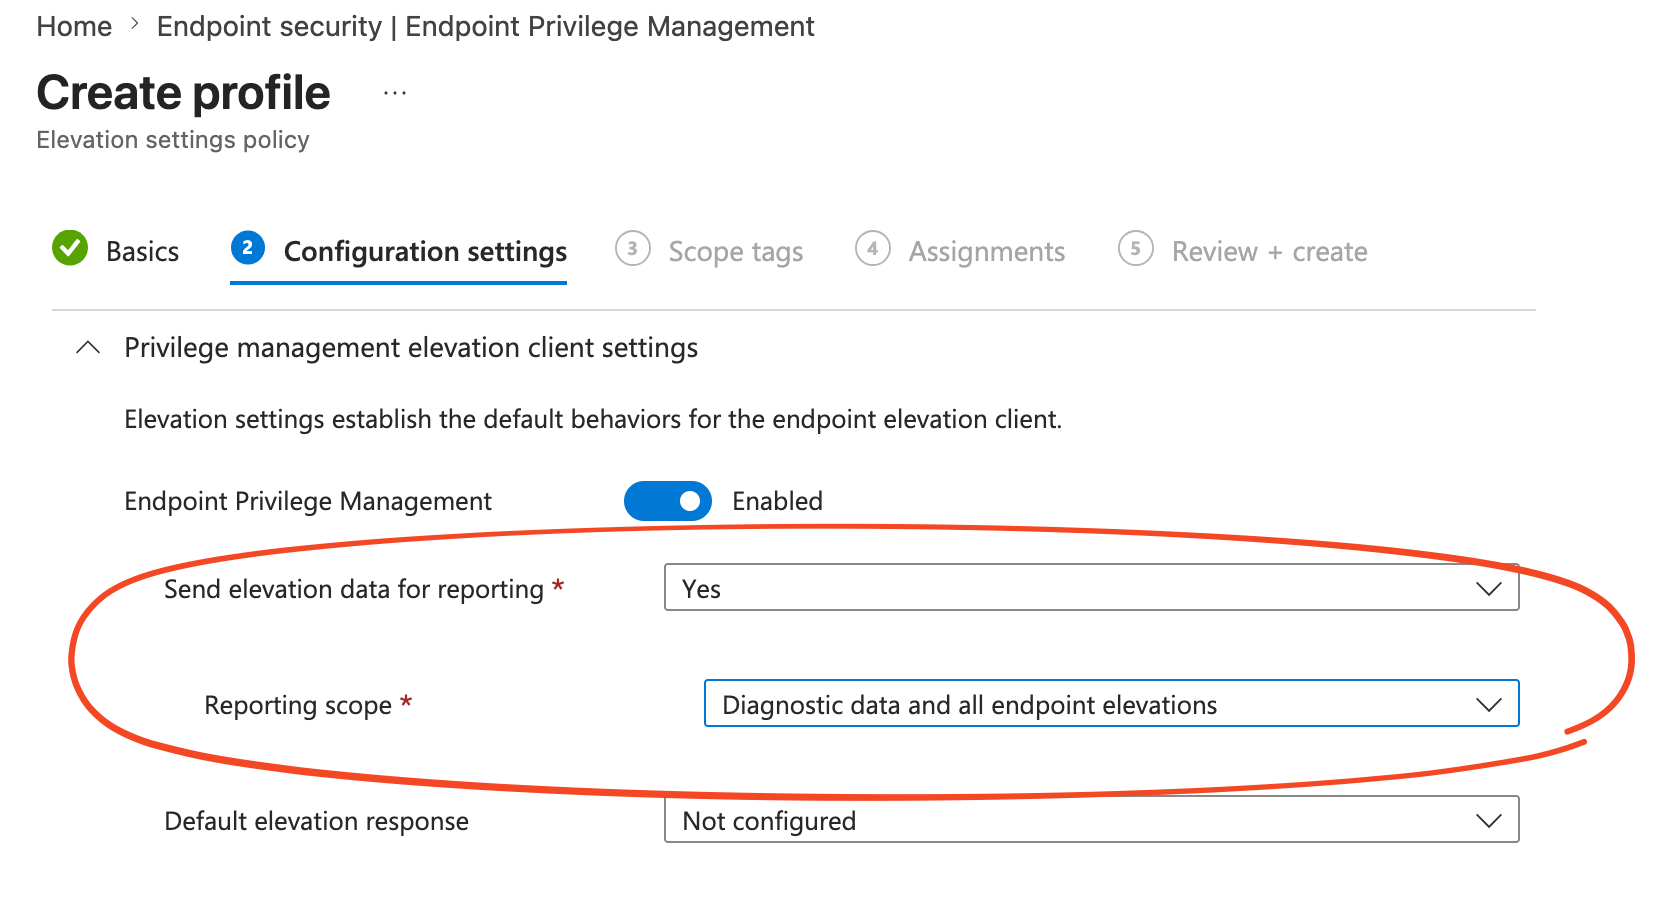Image resolution: width=1656 pixels, height=914 pixels.
Task: Click the Enabled label next to the toggle
Action: point(778,501)
